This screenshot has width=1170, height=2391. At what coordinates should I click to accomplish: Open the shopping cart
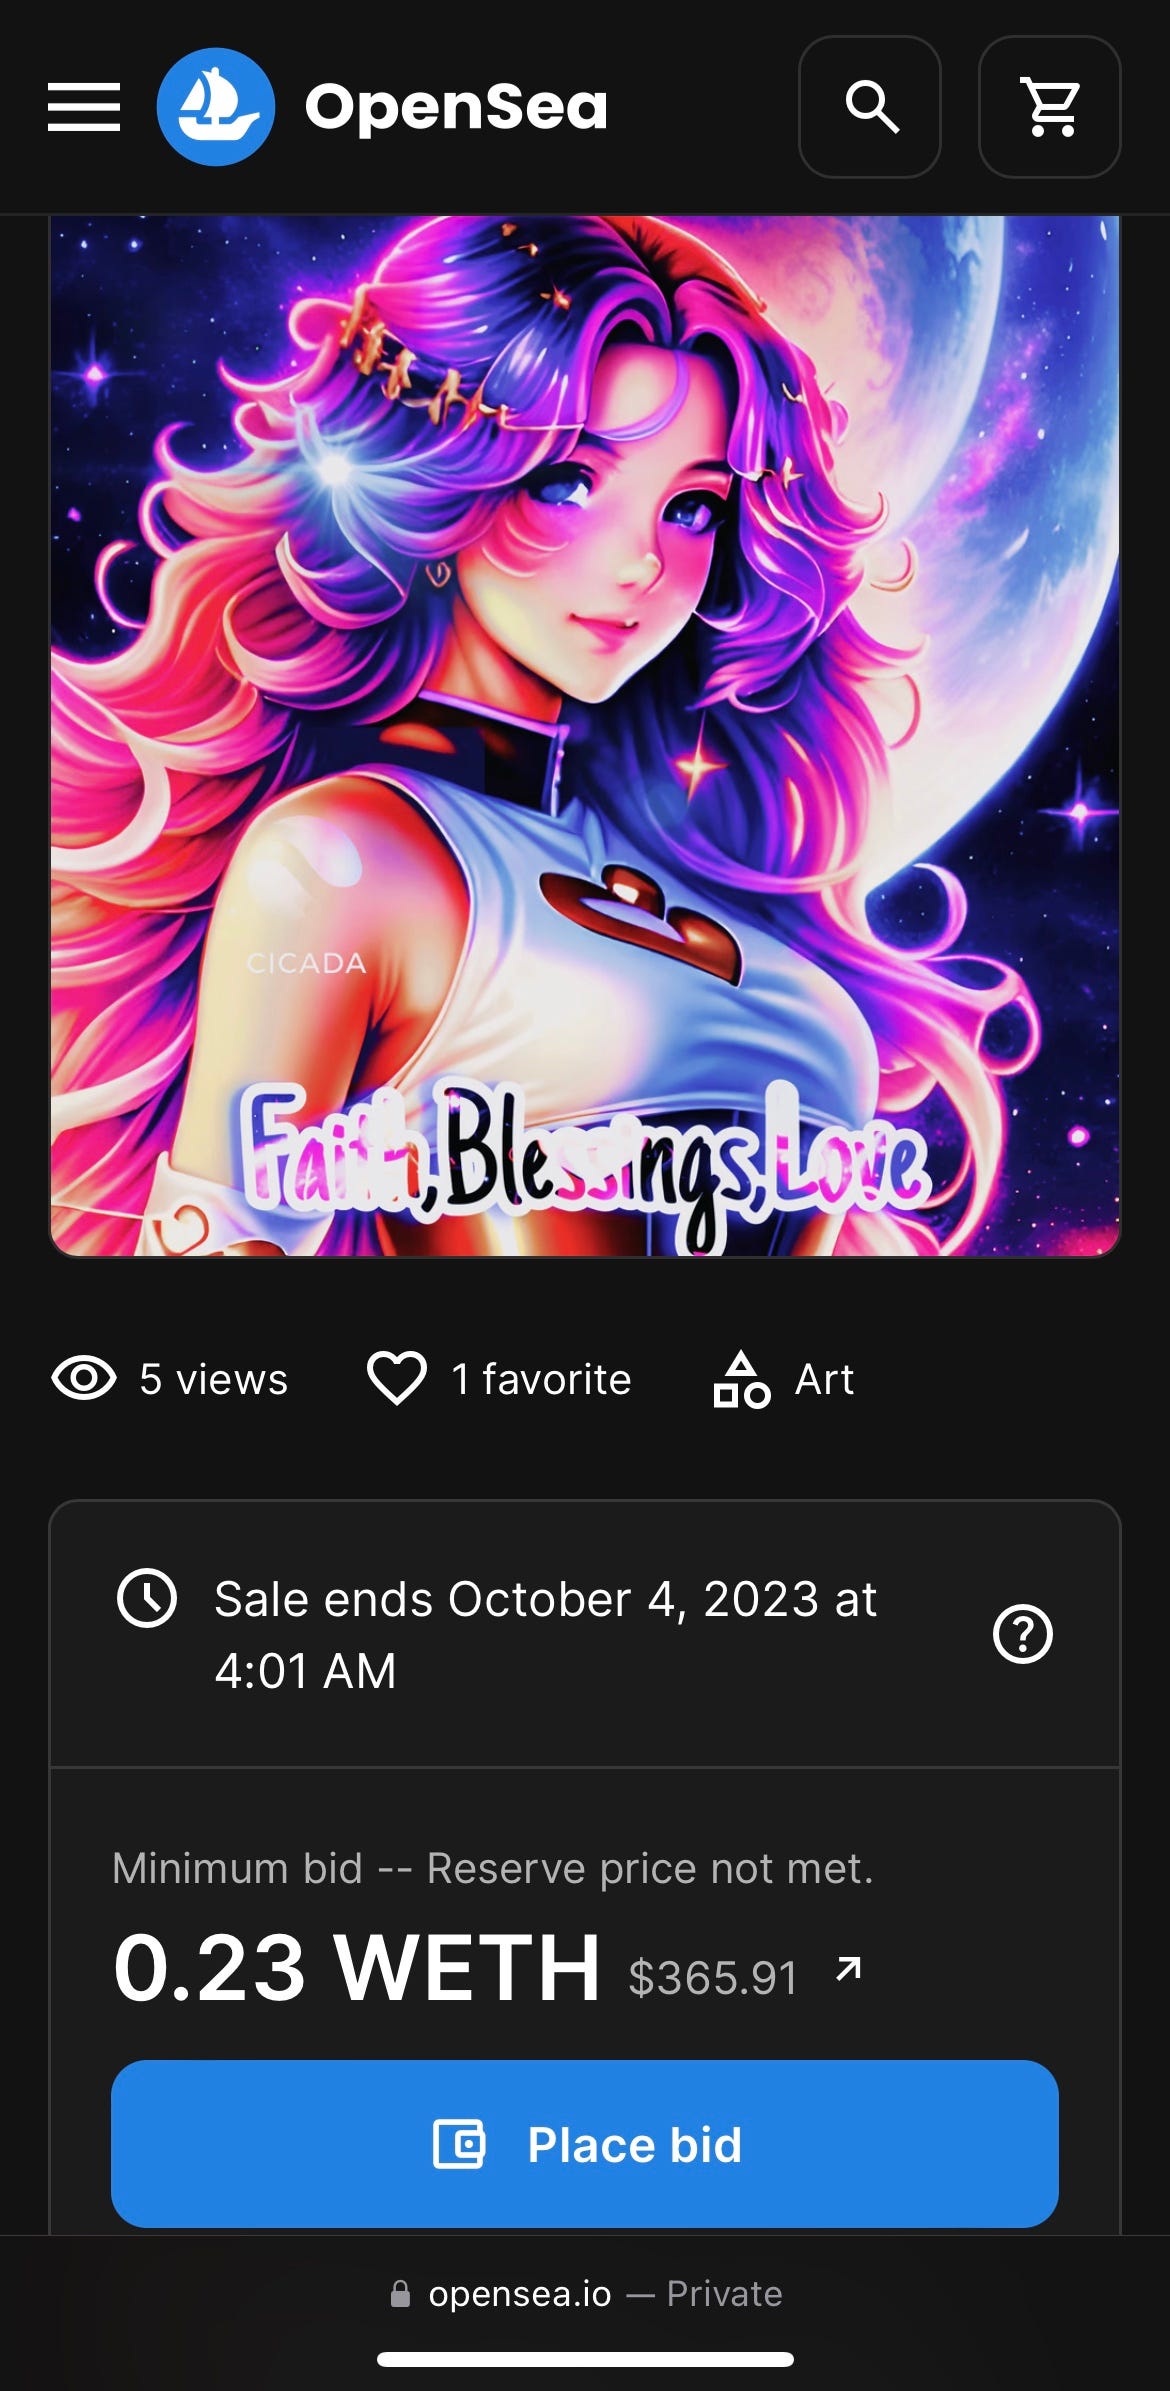point(1050,107)
